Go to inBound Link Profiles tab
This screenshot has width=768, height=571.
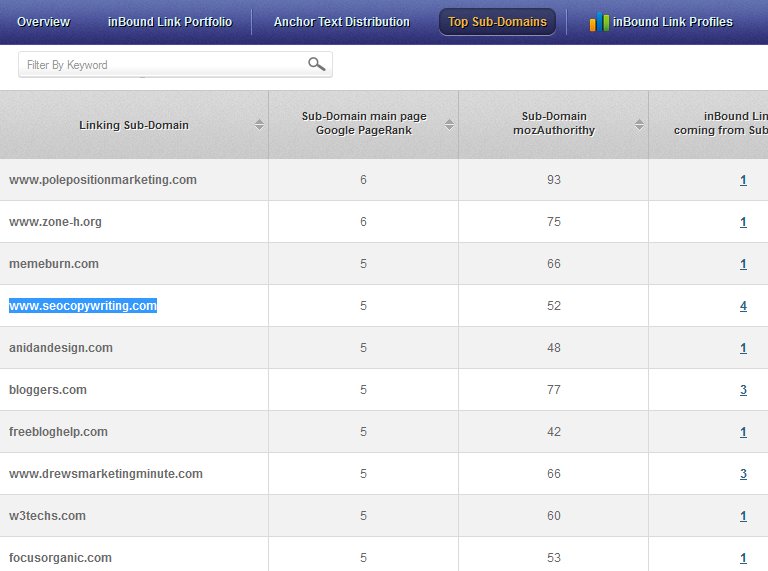tap(672, 22)
